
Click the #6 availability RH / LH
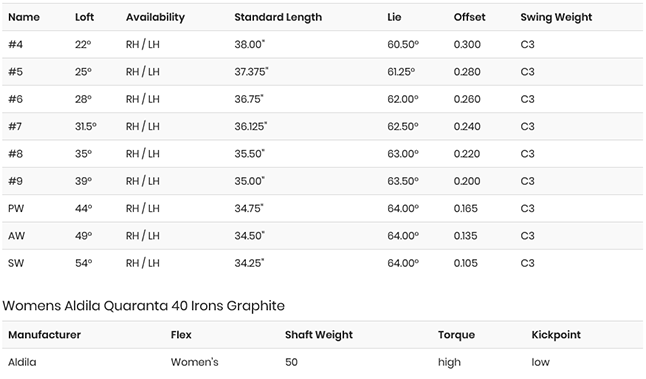coord(143,99)
